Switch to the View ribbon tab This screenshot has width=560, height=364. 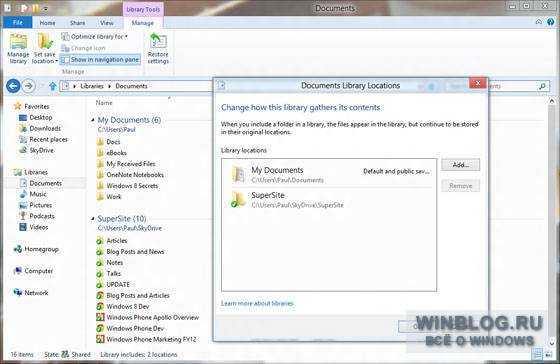106,23
